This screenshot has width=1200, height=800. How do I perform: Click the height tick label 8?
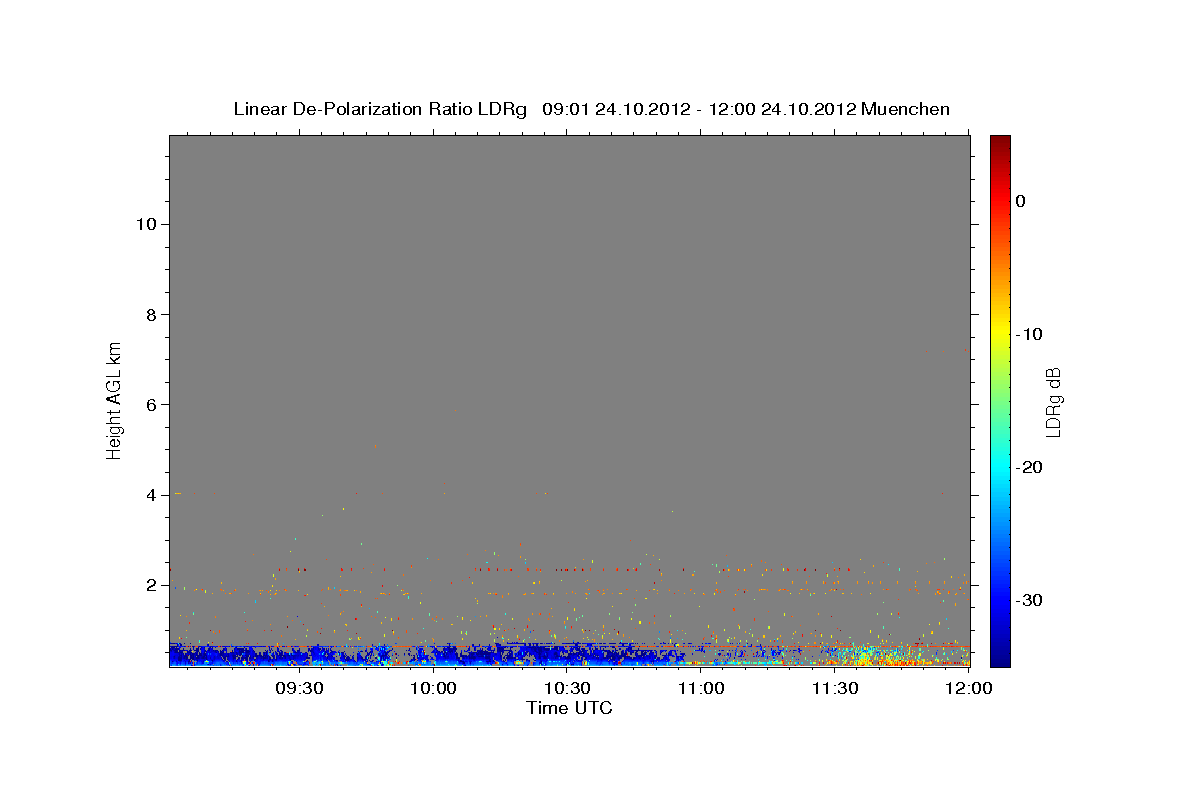click(x=152, y=315)
